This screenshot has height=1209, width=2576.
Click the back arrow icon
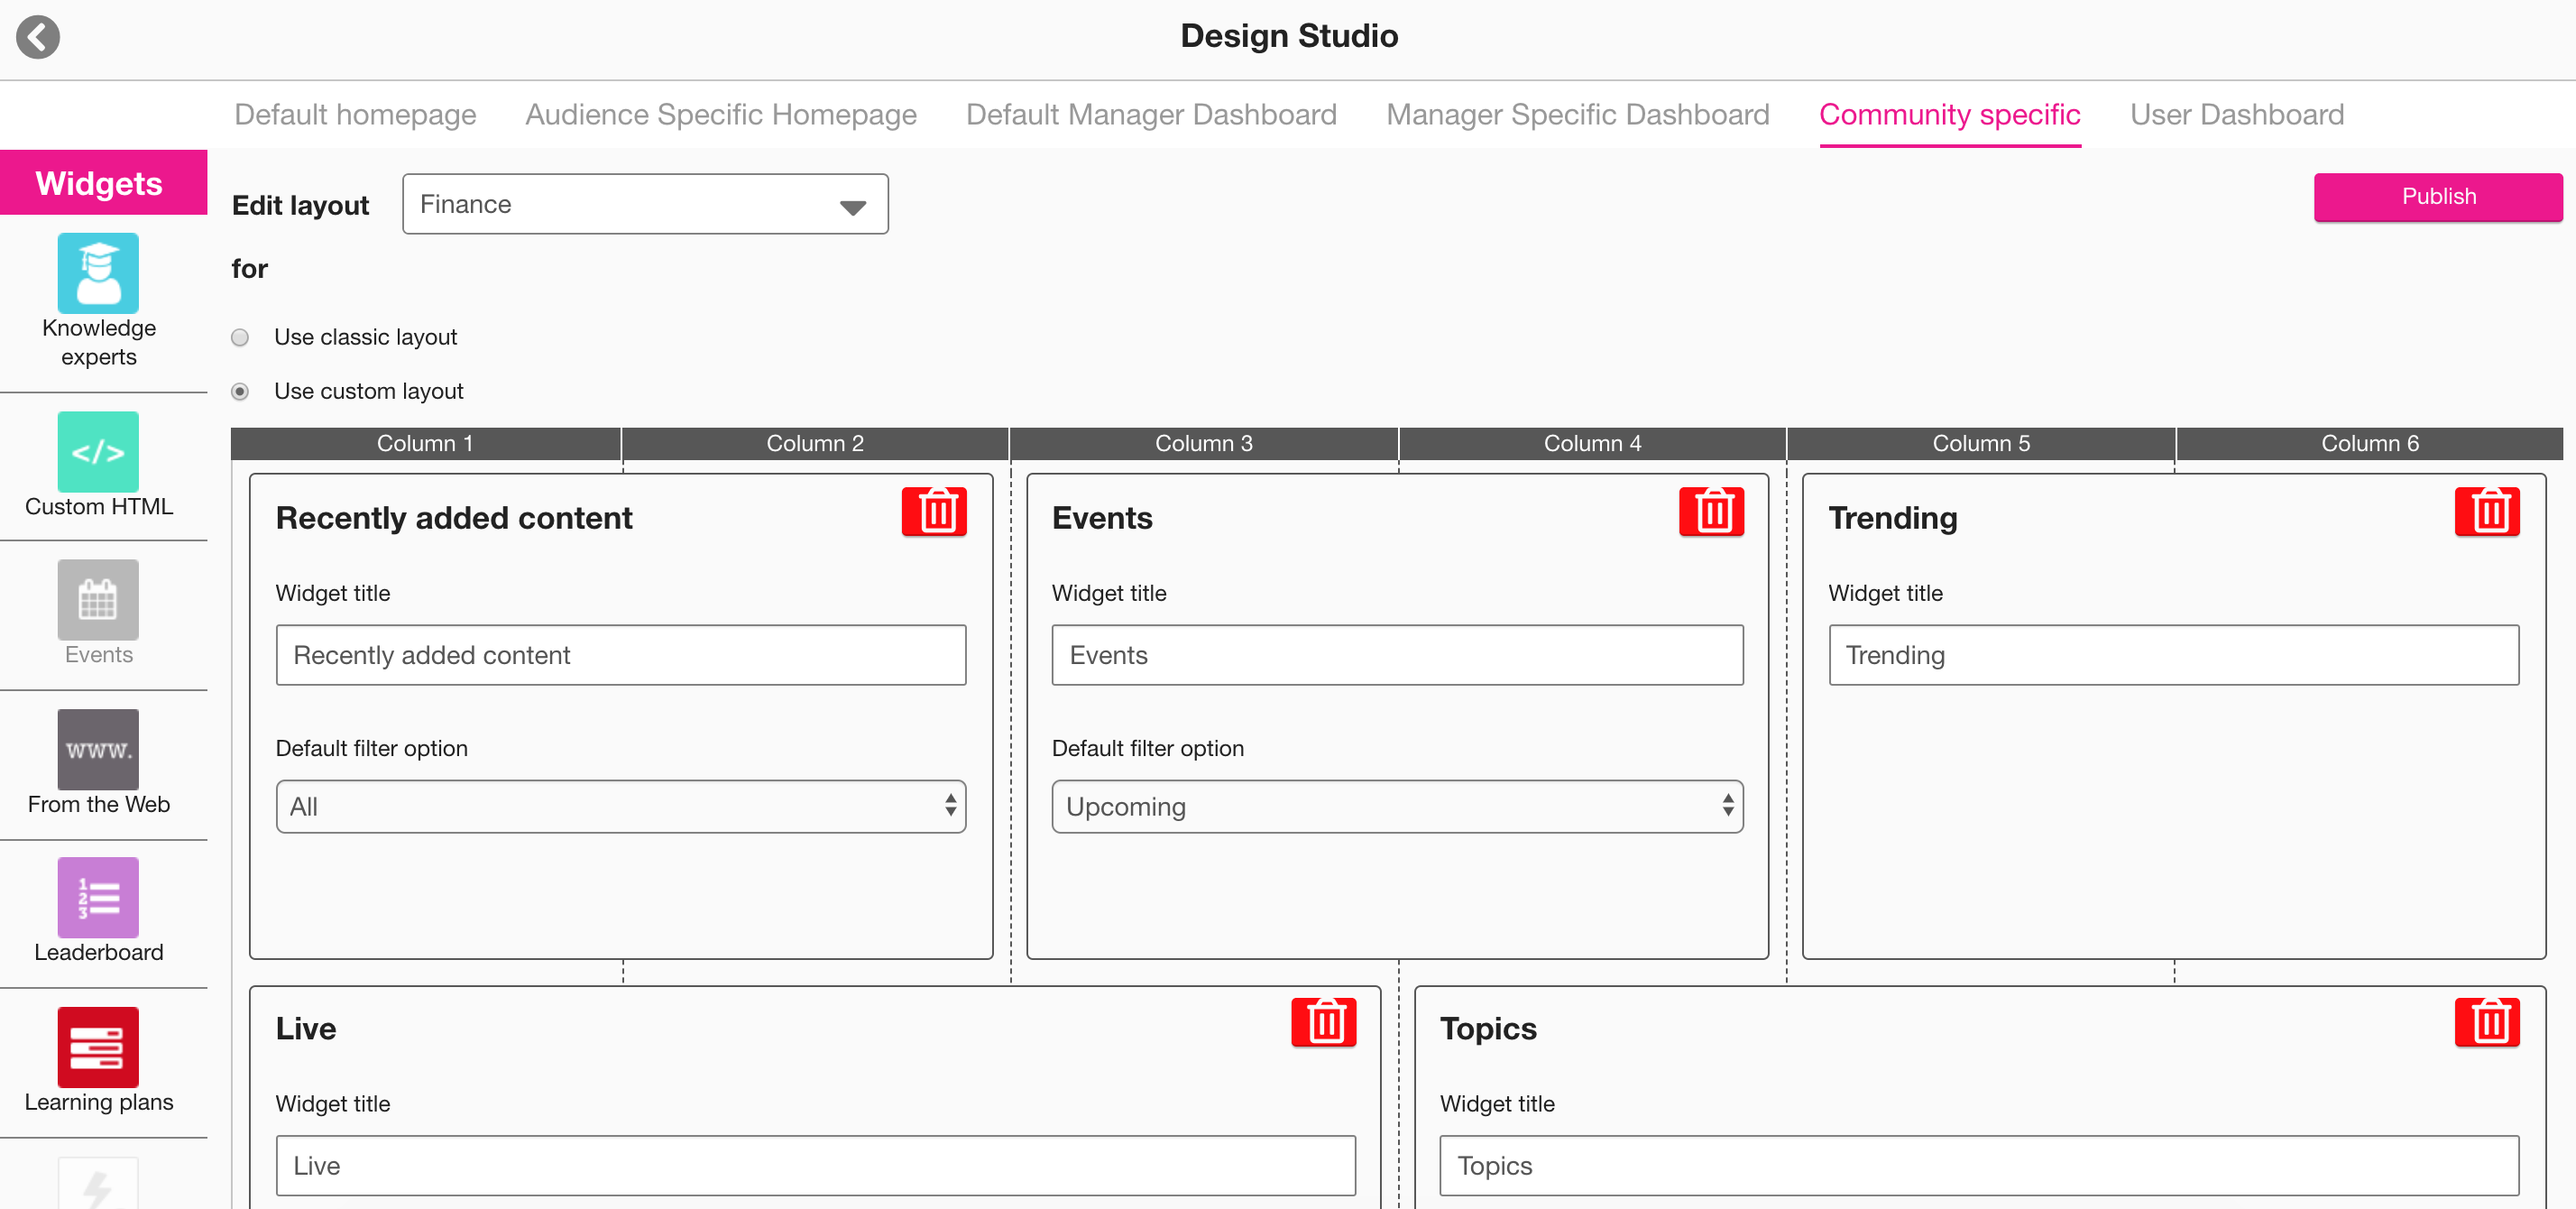tap(38, 37)
